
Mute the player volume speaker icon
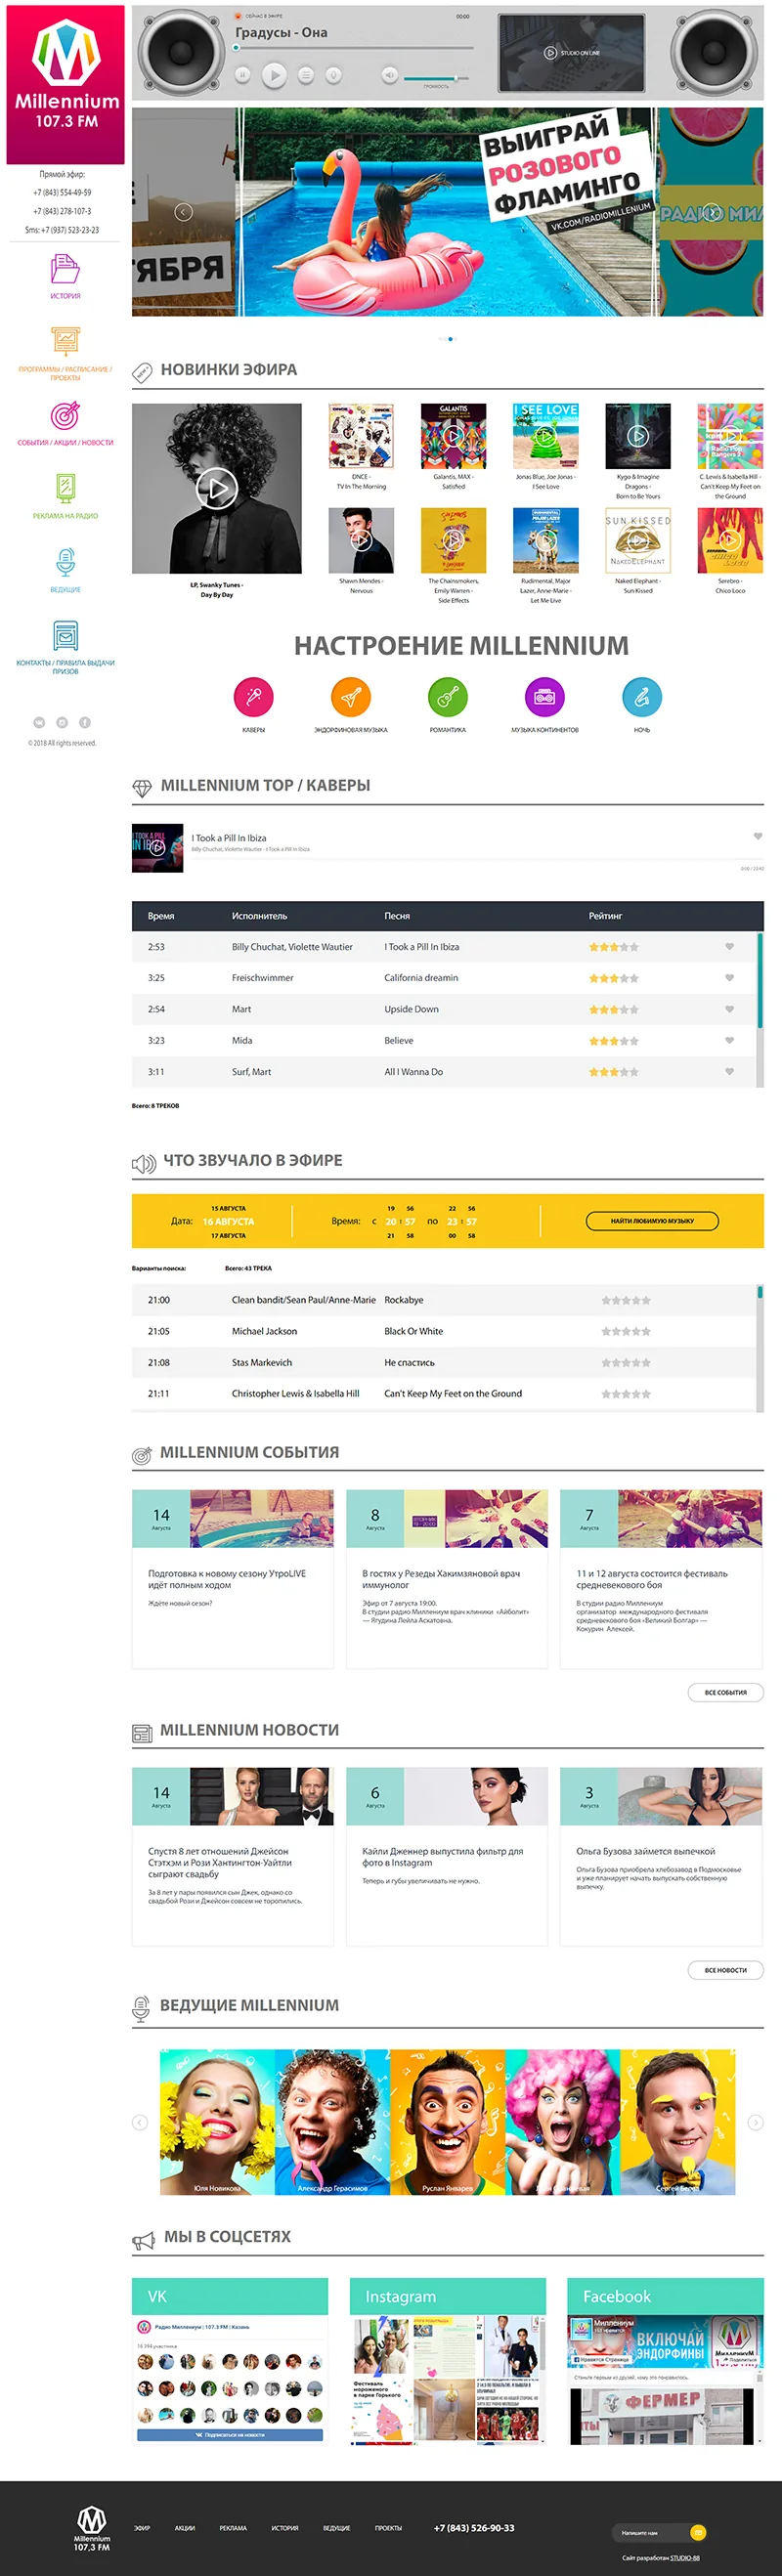click(389, 75)
